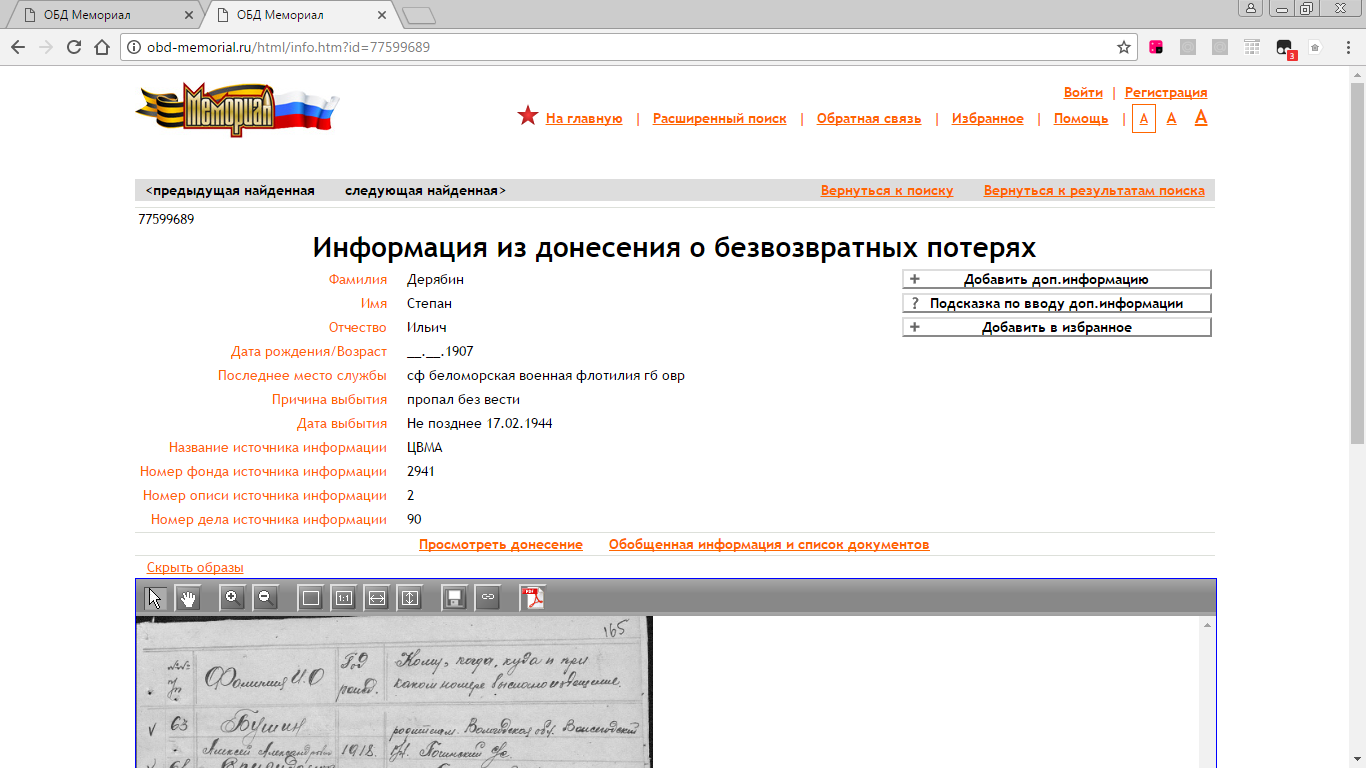The image size is (1366, 768).
Task: Click the pink square extension icon
Action: 1156,47
